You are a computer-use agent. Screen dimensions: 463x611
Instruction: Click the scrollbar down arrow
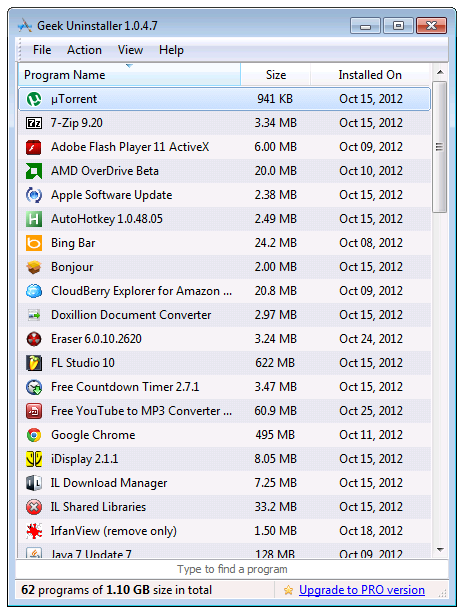(x=440, y=550)
